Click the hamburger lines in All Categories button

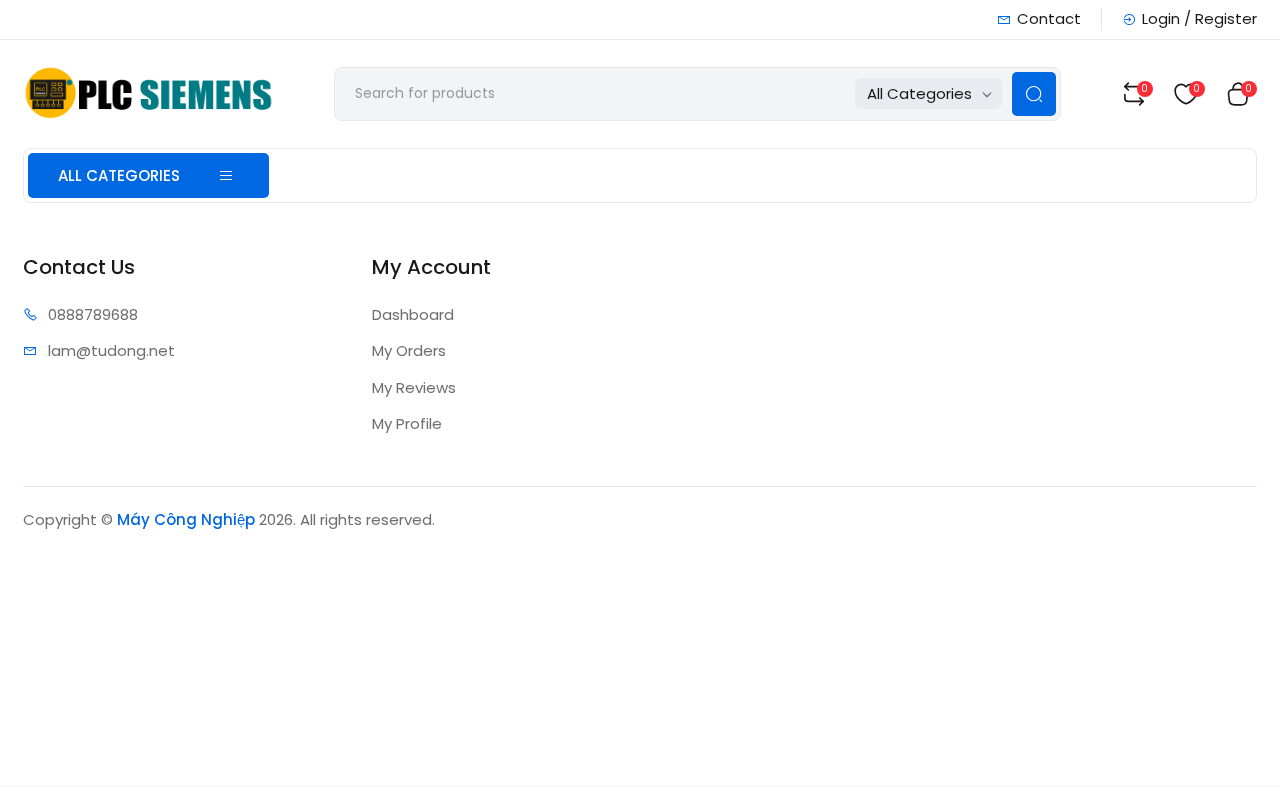coord(226,176)
